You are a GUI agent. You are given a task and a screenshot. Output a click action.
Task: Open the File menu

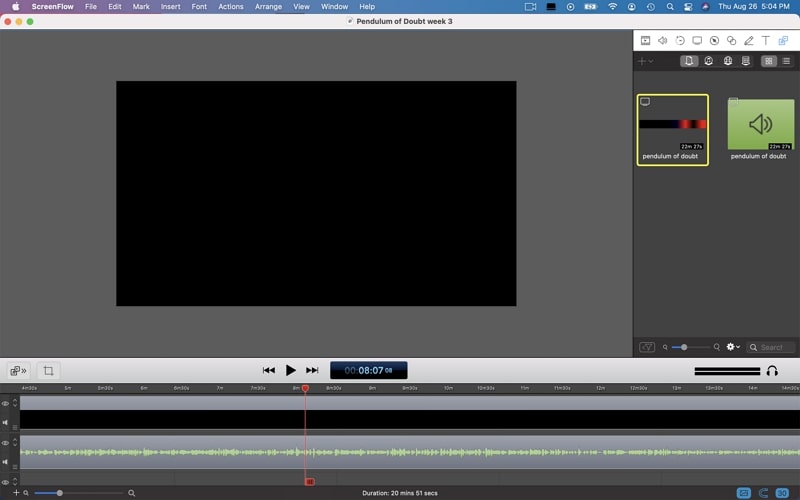(x=91, y=7)
